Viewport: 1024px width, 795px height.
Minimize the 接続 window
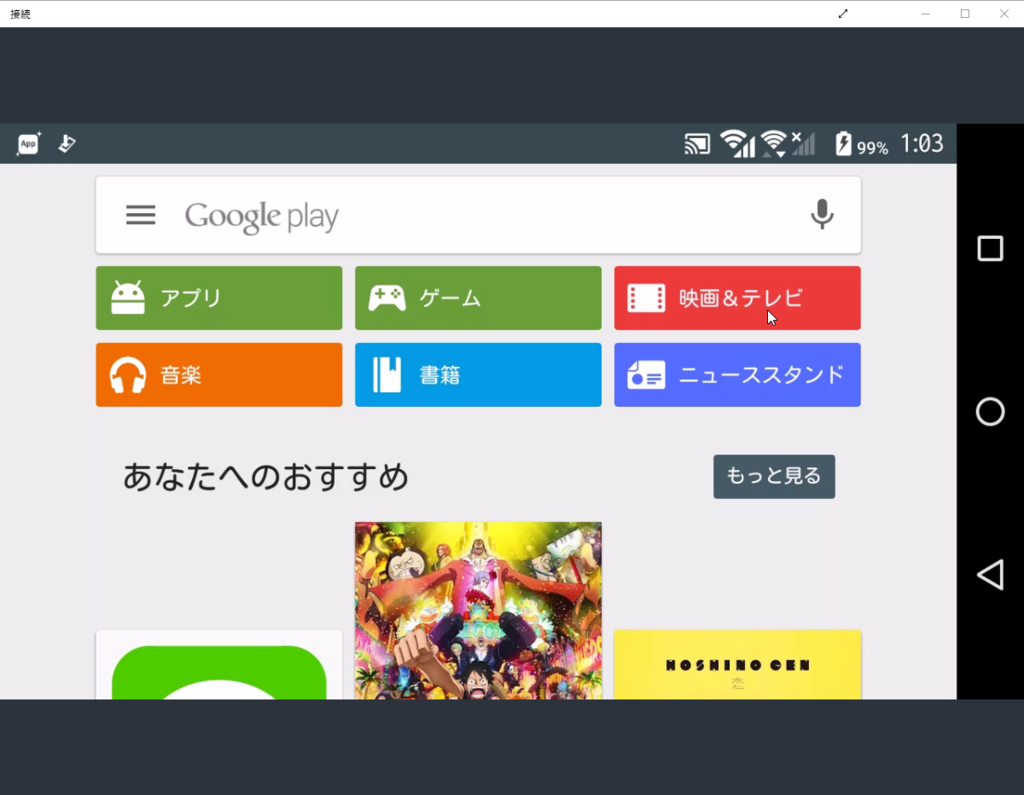925,14
